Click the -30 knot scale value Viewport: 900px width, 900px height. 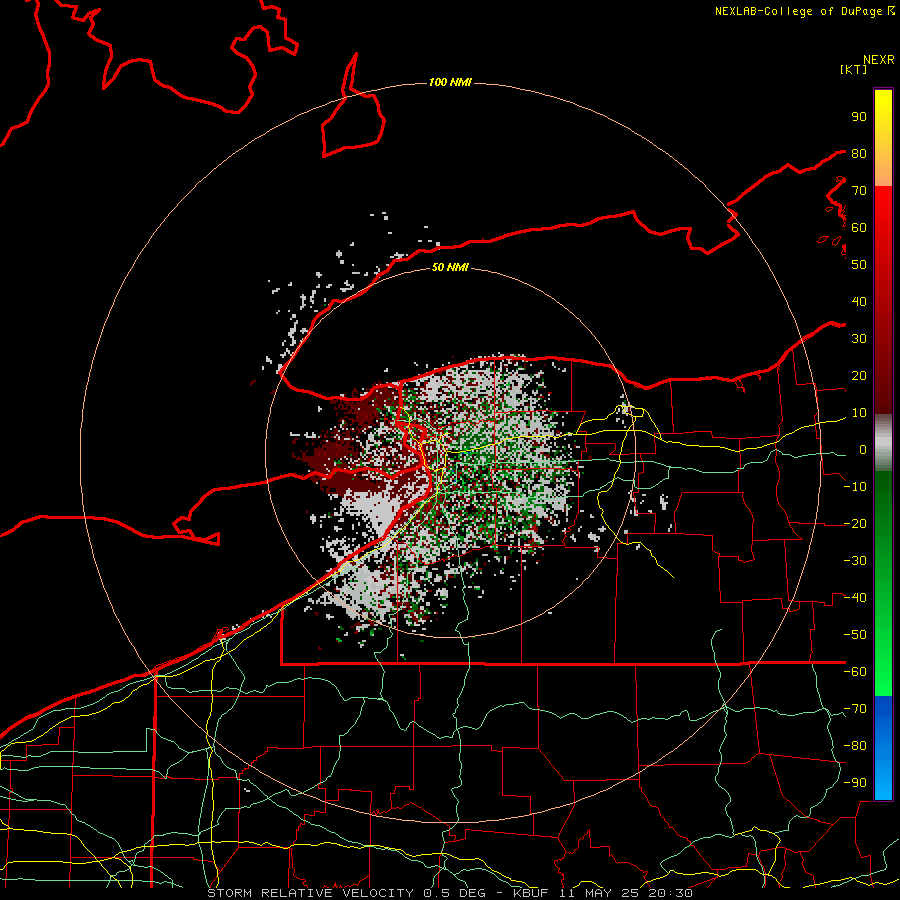[x=855, y=561]
